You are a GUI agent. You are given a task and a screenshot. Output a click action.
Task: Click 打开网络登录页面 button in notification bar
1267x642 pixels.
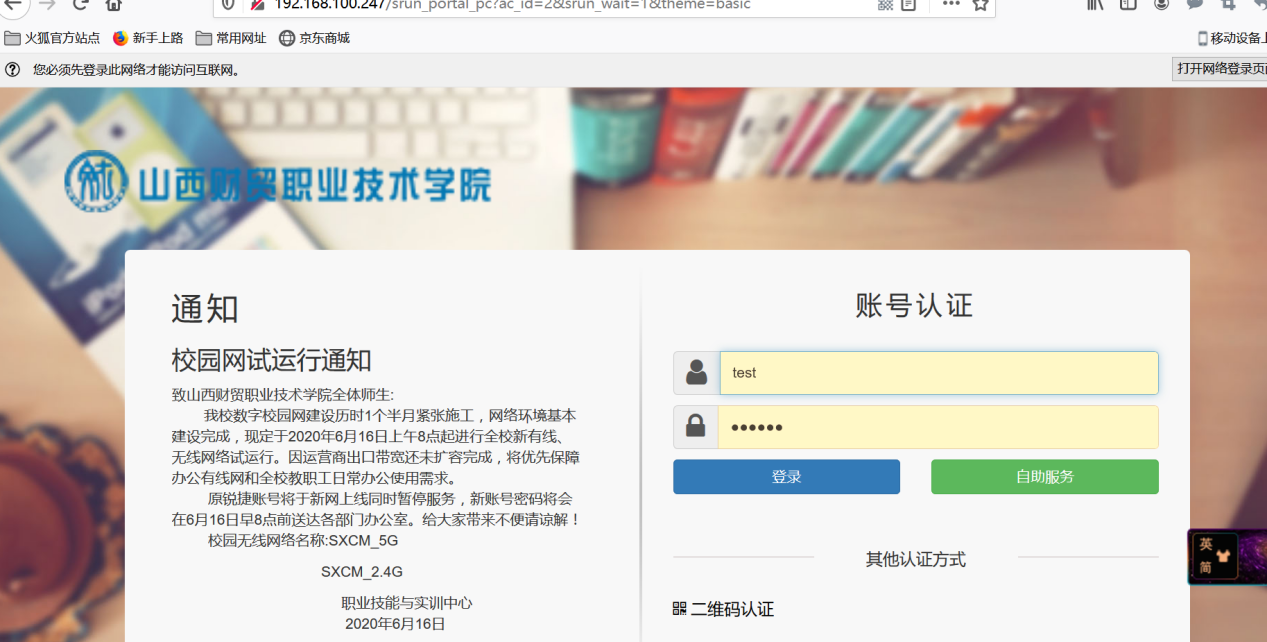click(x=1220, y=69)
